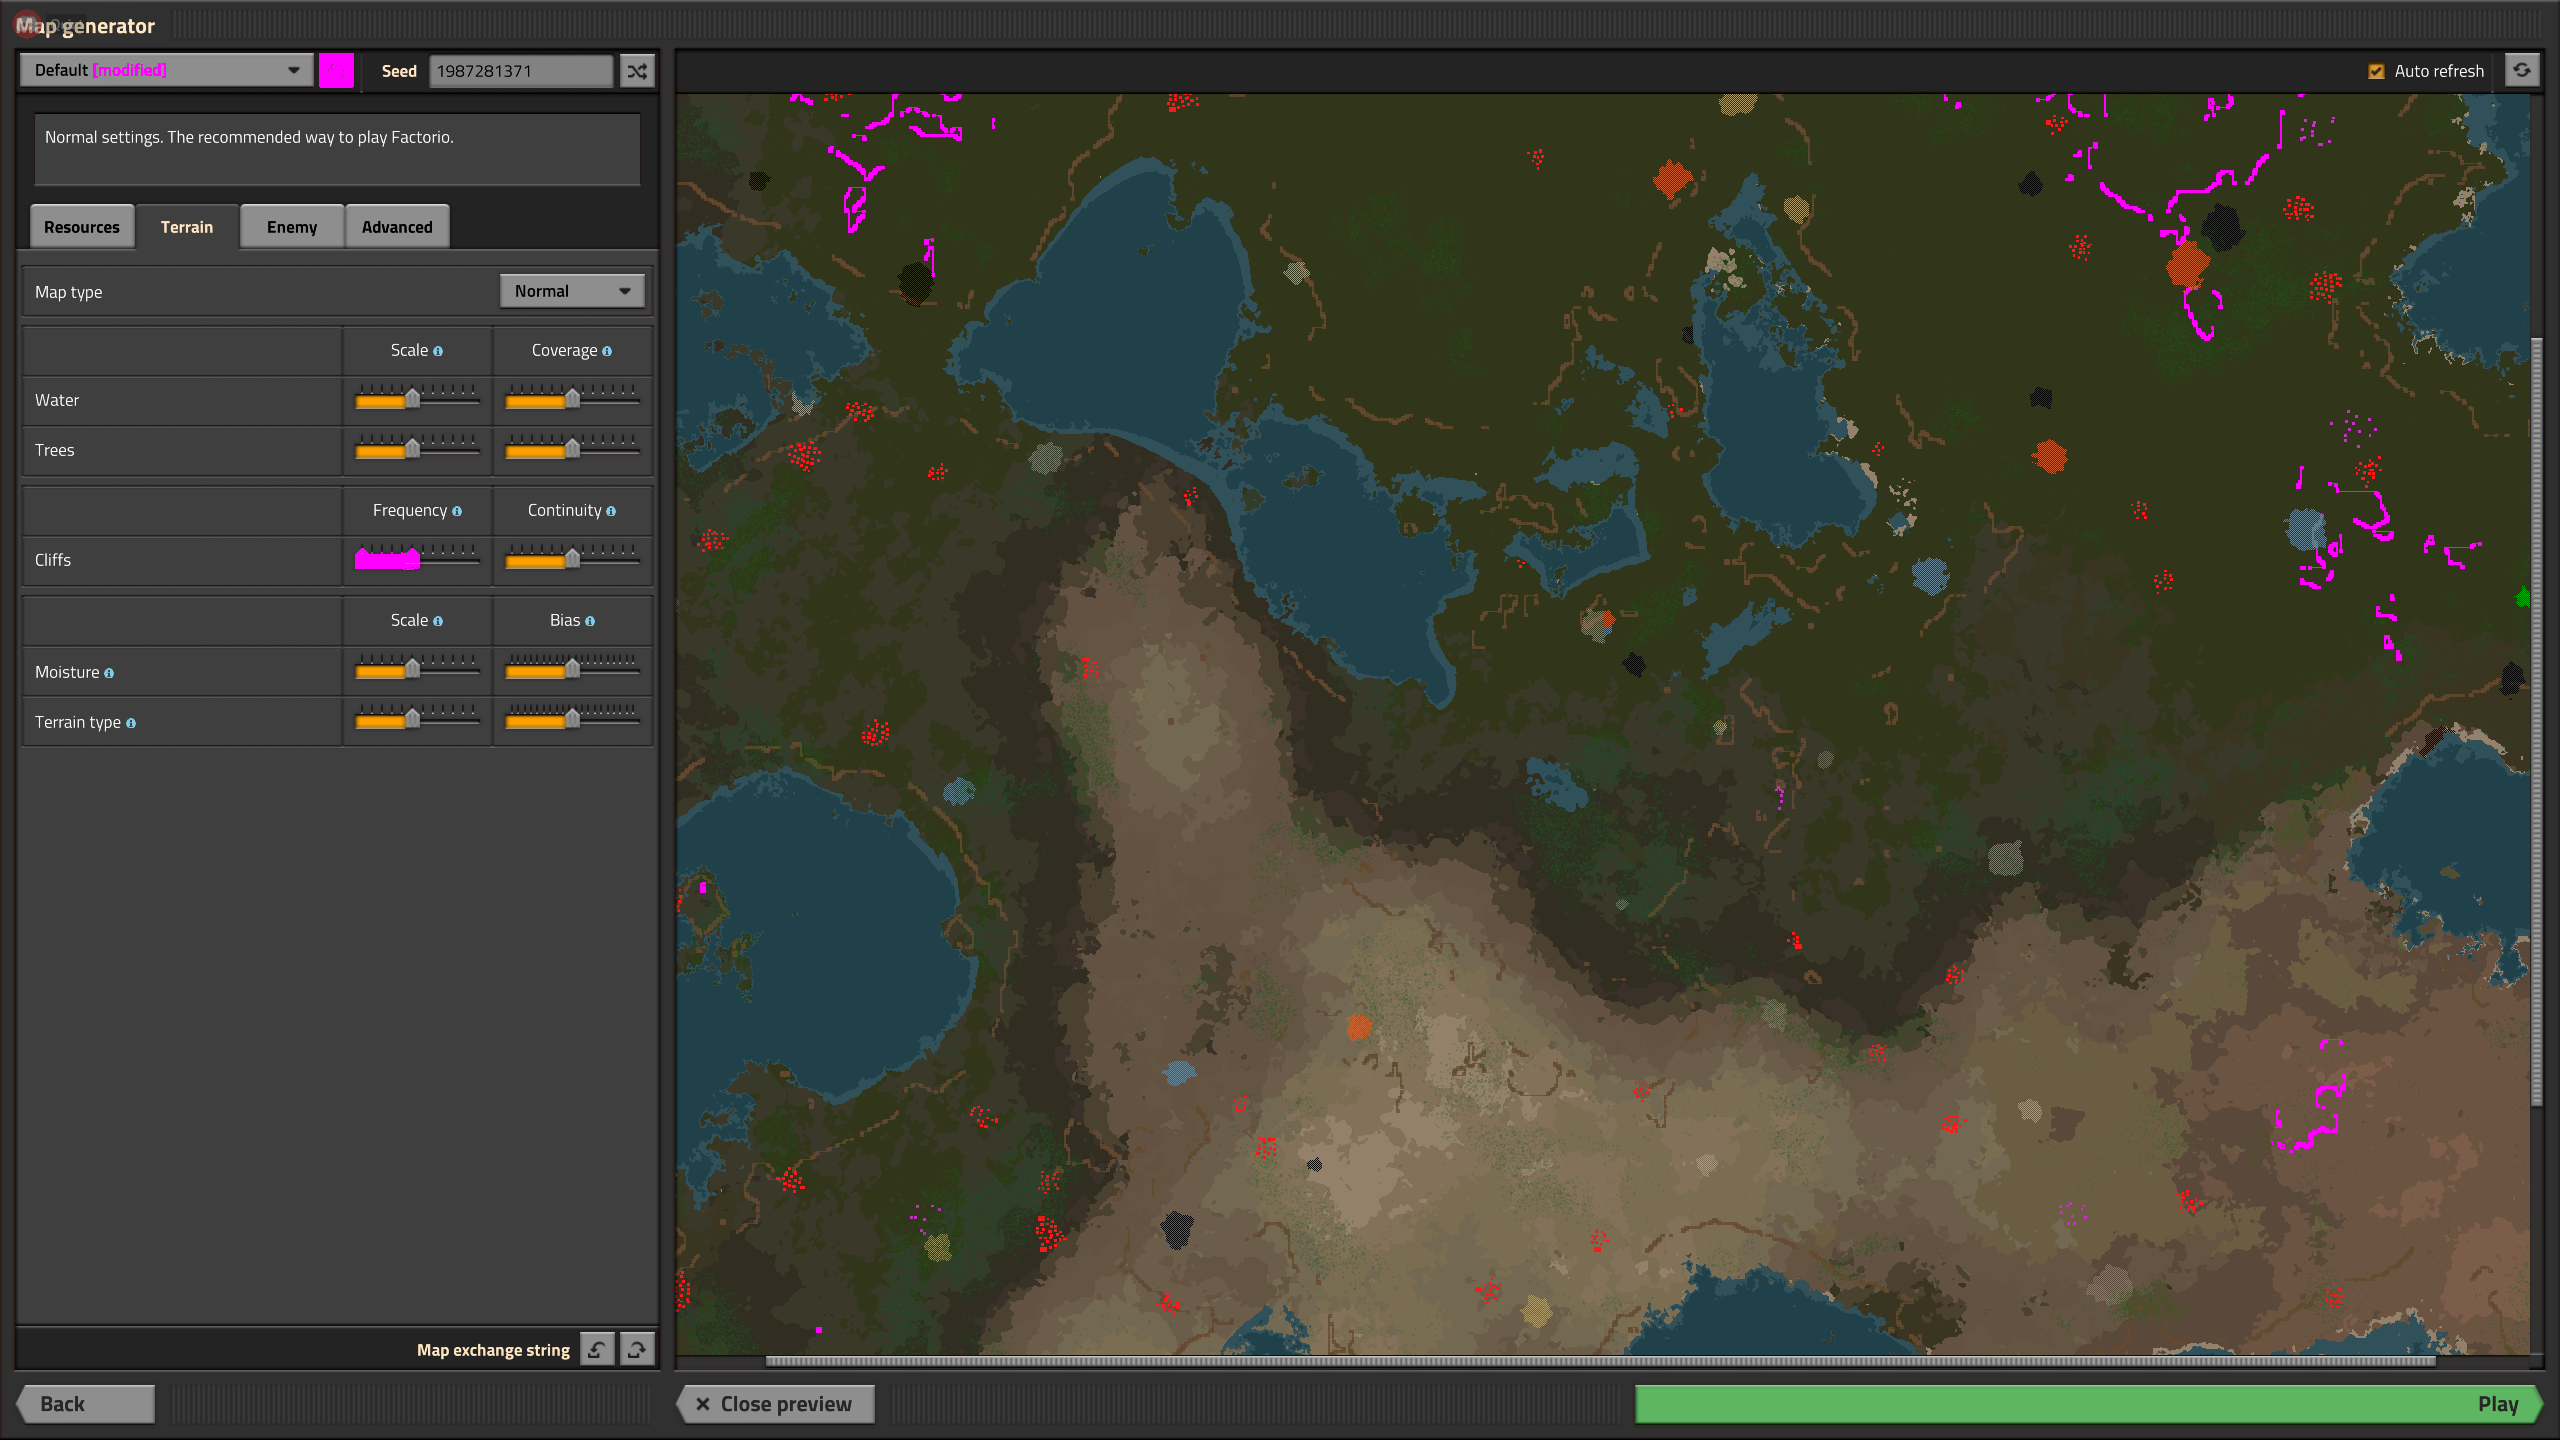The width and height of the screenshot is (2560, 1440).
Task: Show info tooltip for Coverage column
Action: tap(607, 351)
